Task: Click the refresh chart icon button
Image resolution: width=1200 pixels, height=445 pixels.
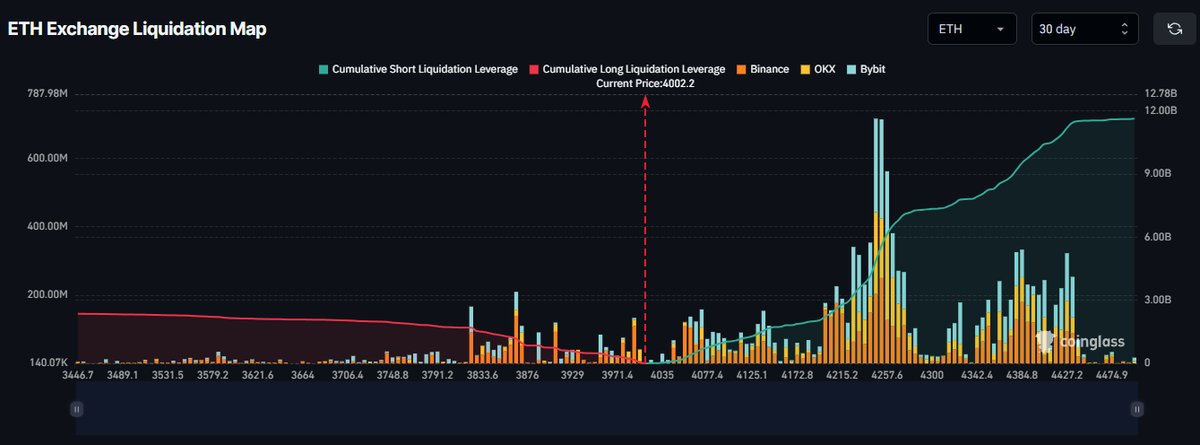Action: click(x=1174, y=29)
